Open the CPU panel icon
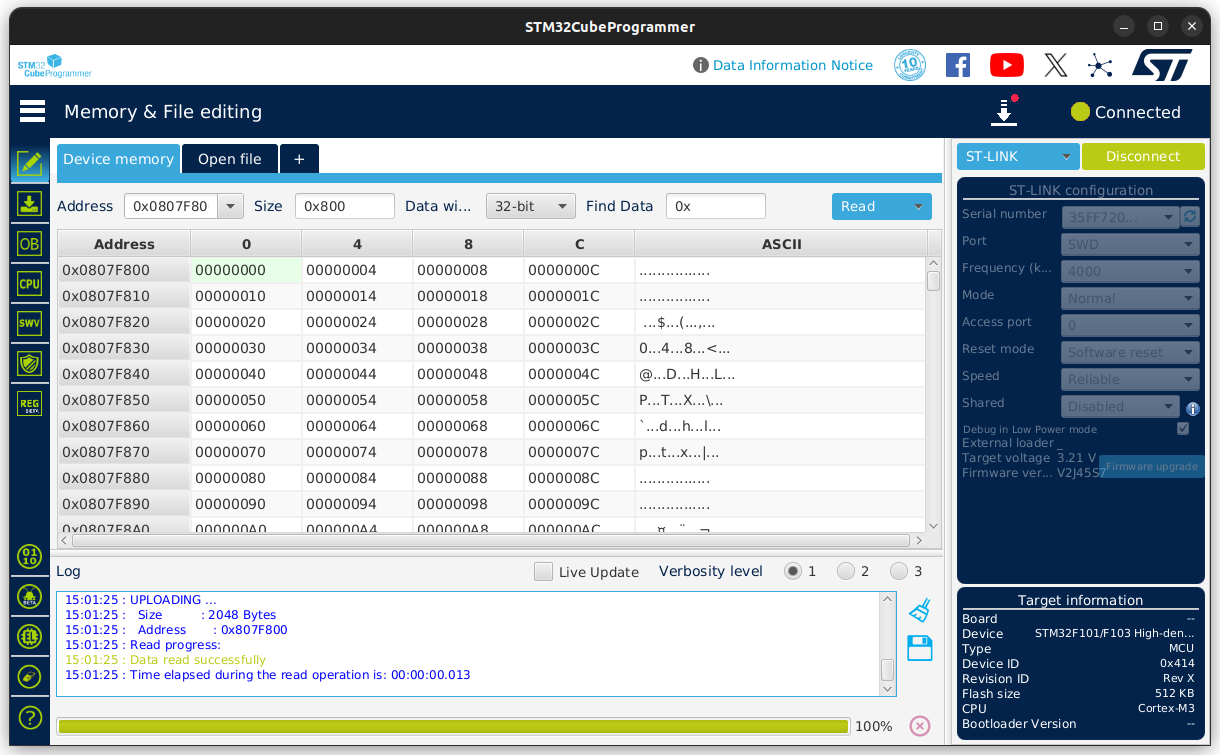The image size is (1220, 755). click(x=30, y=283)
